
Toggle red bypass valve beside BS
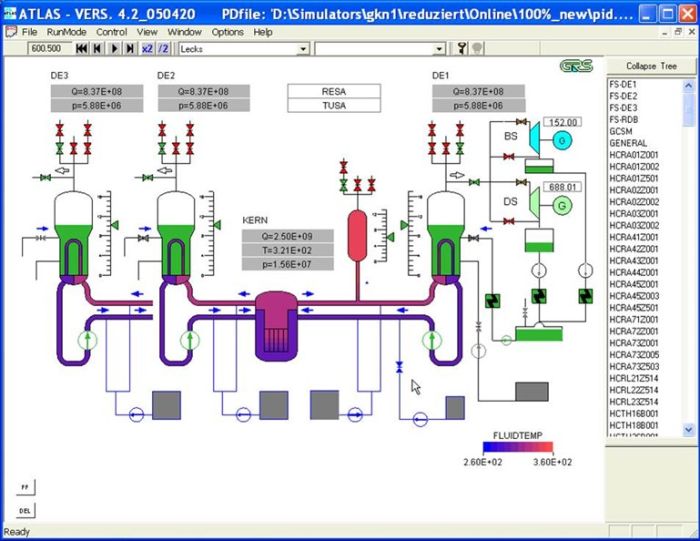click(x=508, y=157)
